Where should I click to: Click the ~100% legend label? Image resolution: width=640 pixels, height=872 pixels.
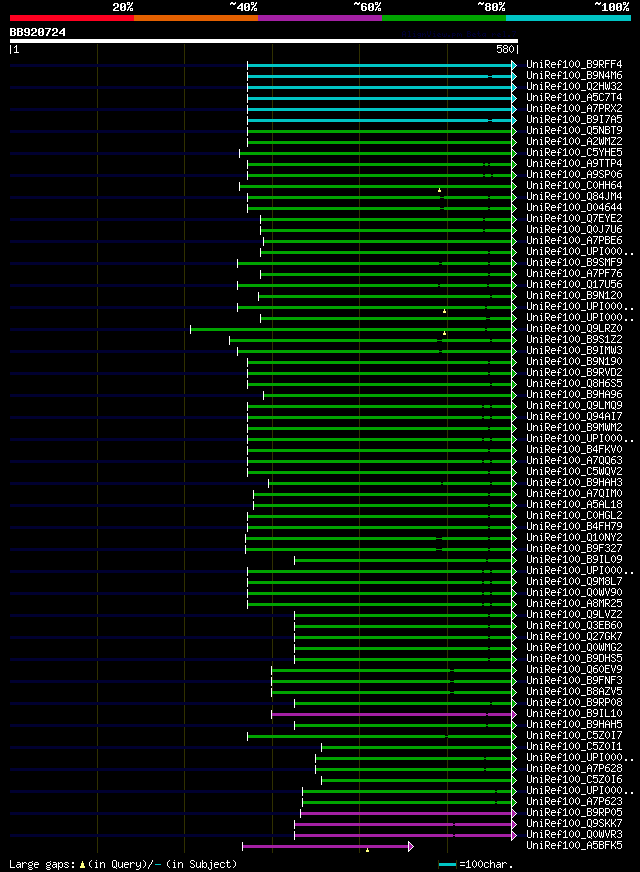coord(611,7)
